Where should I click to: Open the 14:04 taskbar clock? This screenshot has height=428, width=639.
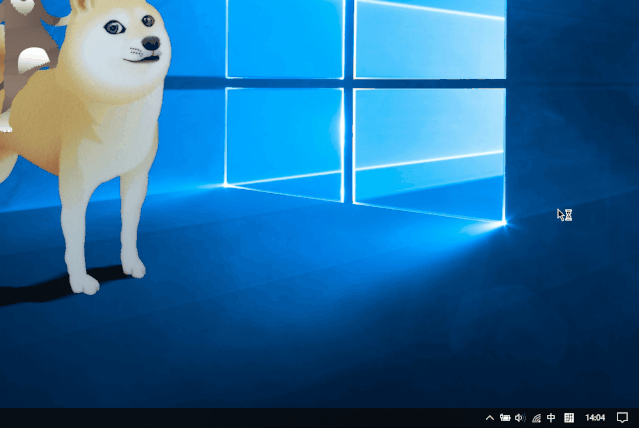[595, 418]
